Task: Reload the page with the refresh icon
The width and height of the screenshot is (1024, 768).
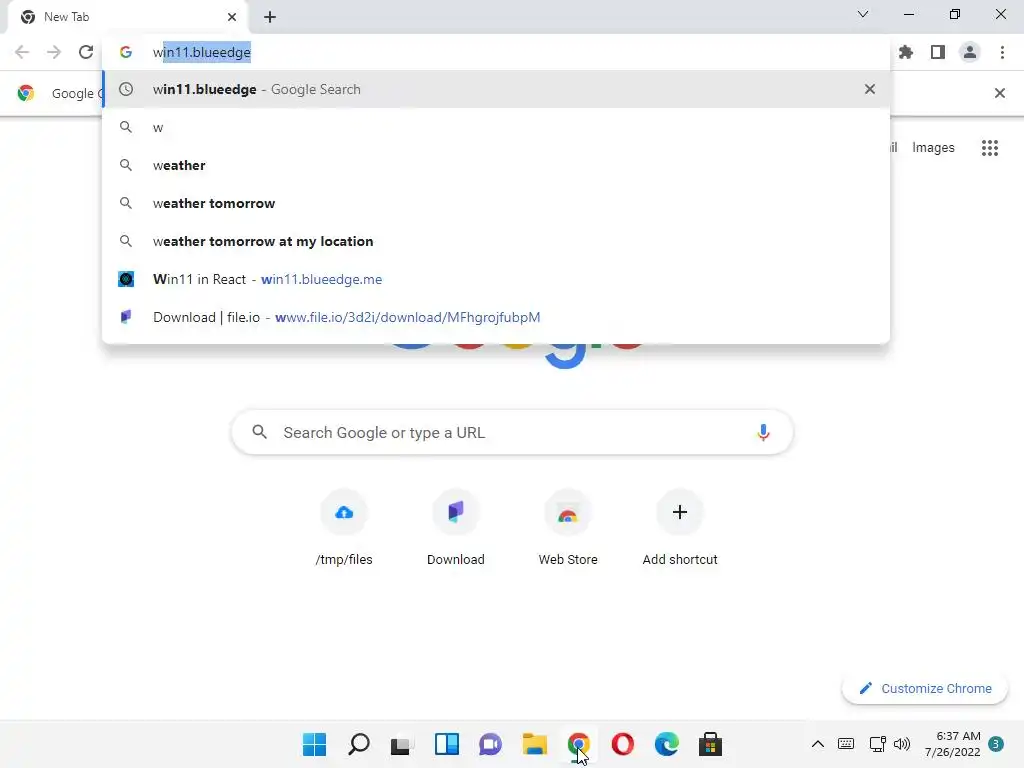Action: 86,52
